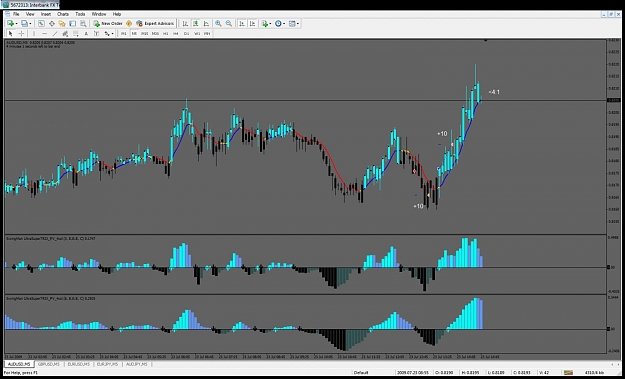This screenshot has height=379, width=625.
Task: Open the Insert menu
Action: [46, 14]
